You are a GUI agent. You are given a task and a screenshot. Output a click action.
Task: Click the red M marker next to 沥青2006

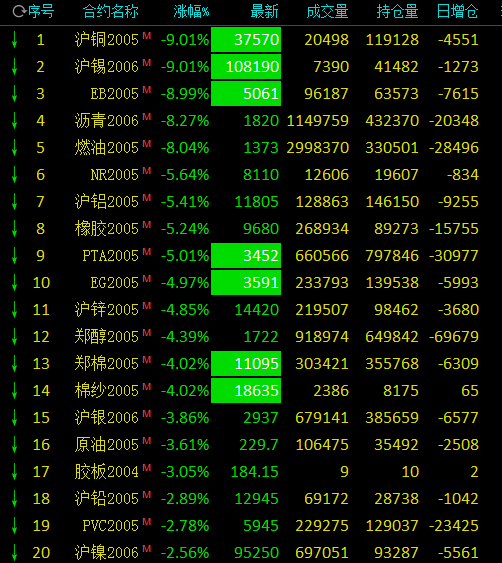coord(147,116)
